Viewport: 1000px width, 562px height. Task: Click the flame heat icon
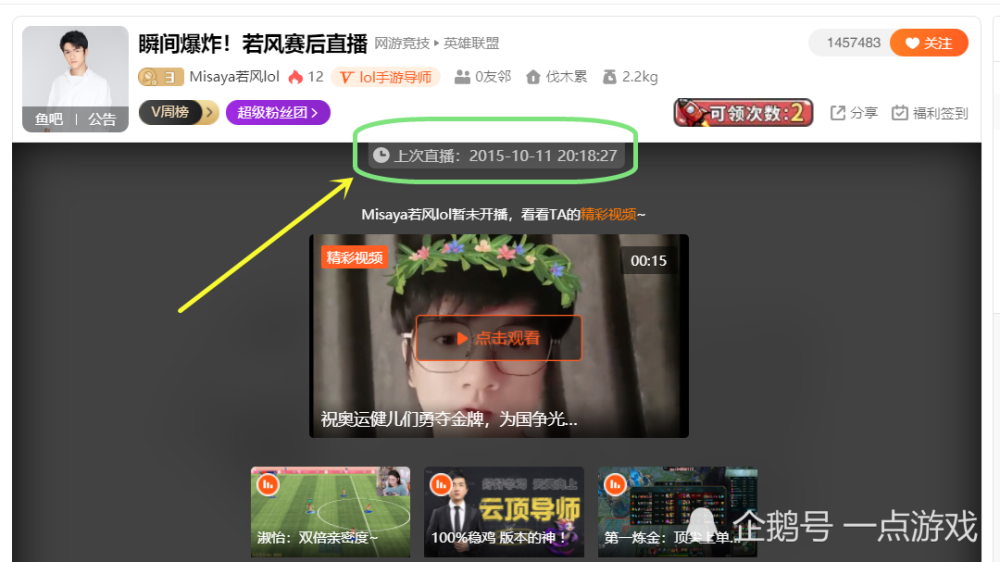[x=295, y=77]
